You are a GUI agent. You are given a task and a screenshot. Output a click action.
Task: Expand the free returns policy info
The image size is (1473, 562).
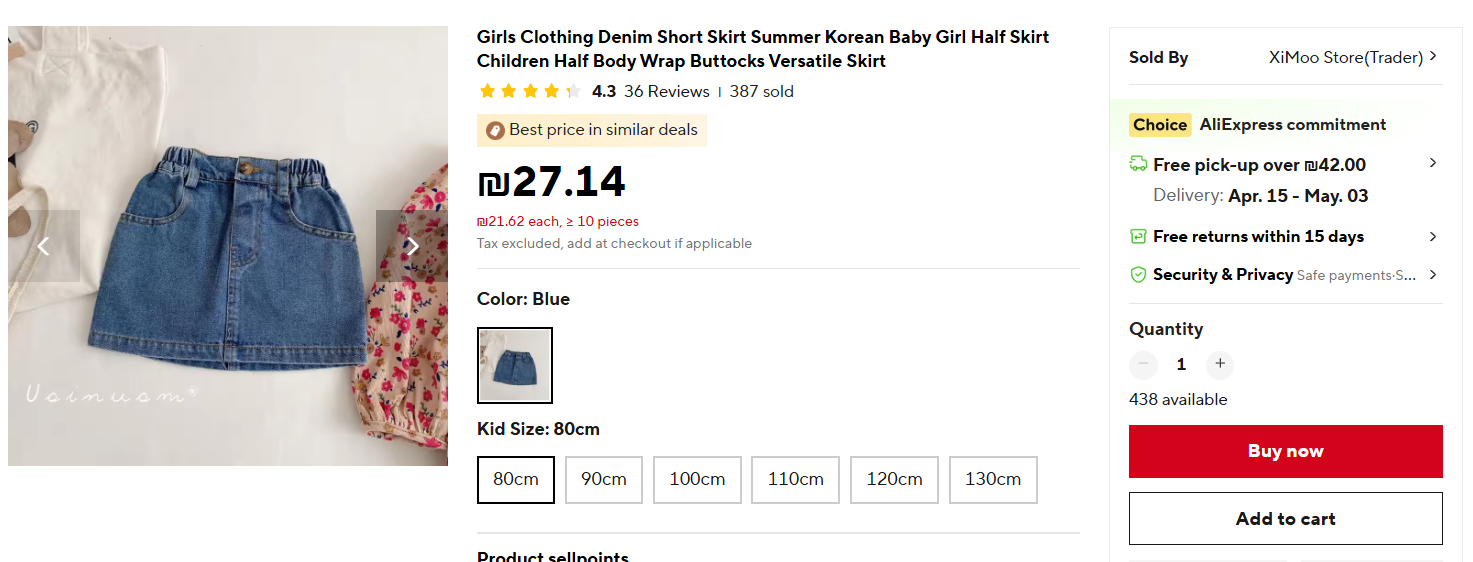click(1433, 237)
